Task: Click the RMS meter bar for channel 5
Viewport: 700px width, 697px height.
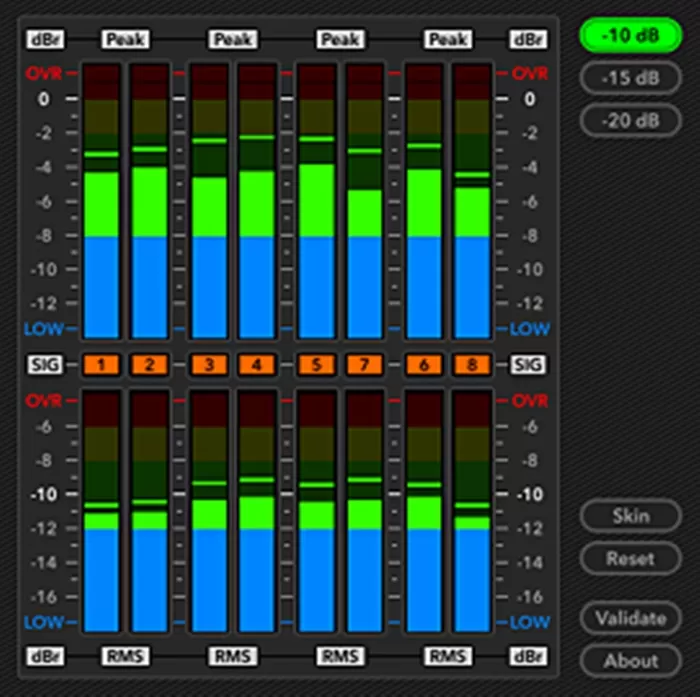Action: tap(317, 511)
